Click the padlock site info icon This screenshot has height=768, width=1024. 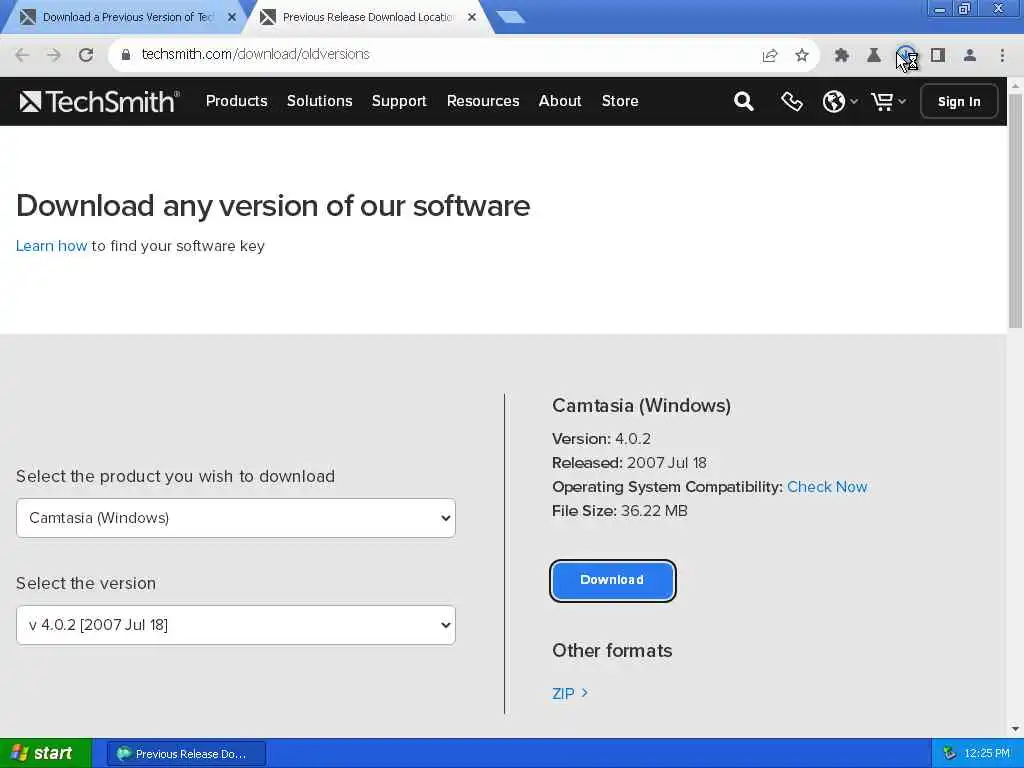[126, 55]
